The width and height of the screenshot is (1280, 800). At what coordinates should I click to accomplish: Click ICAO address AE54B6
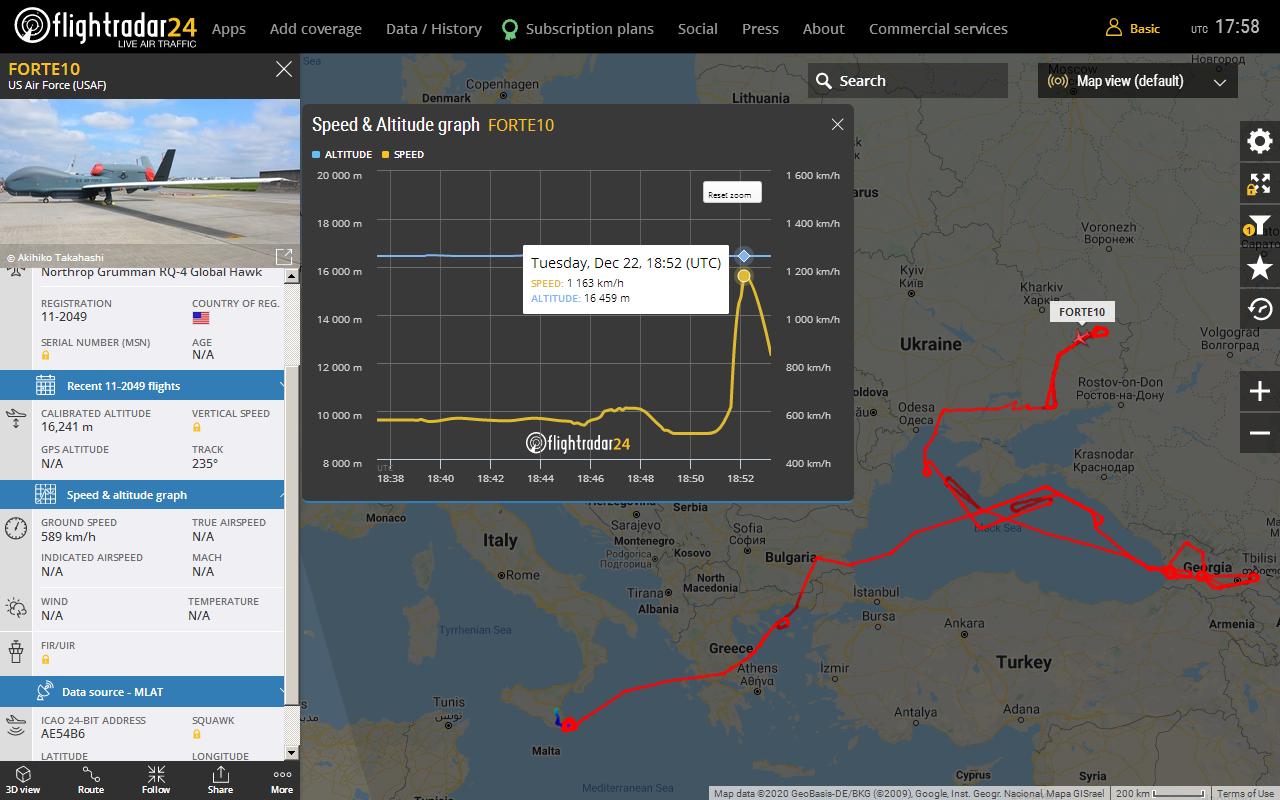tap(63, 734)
